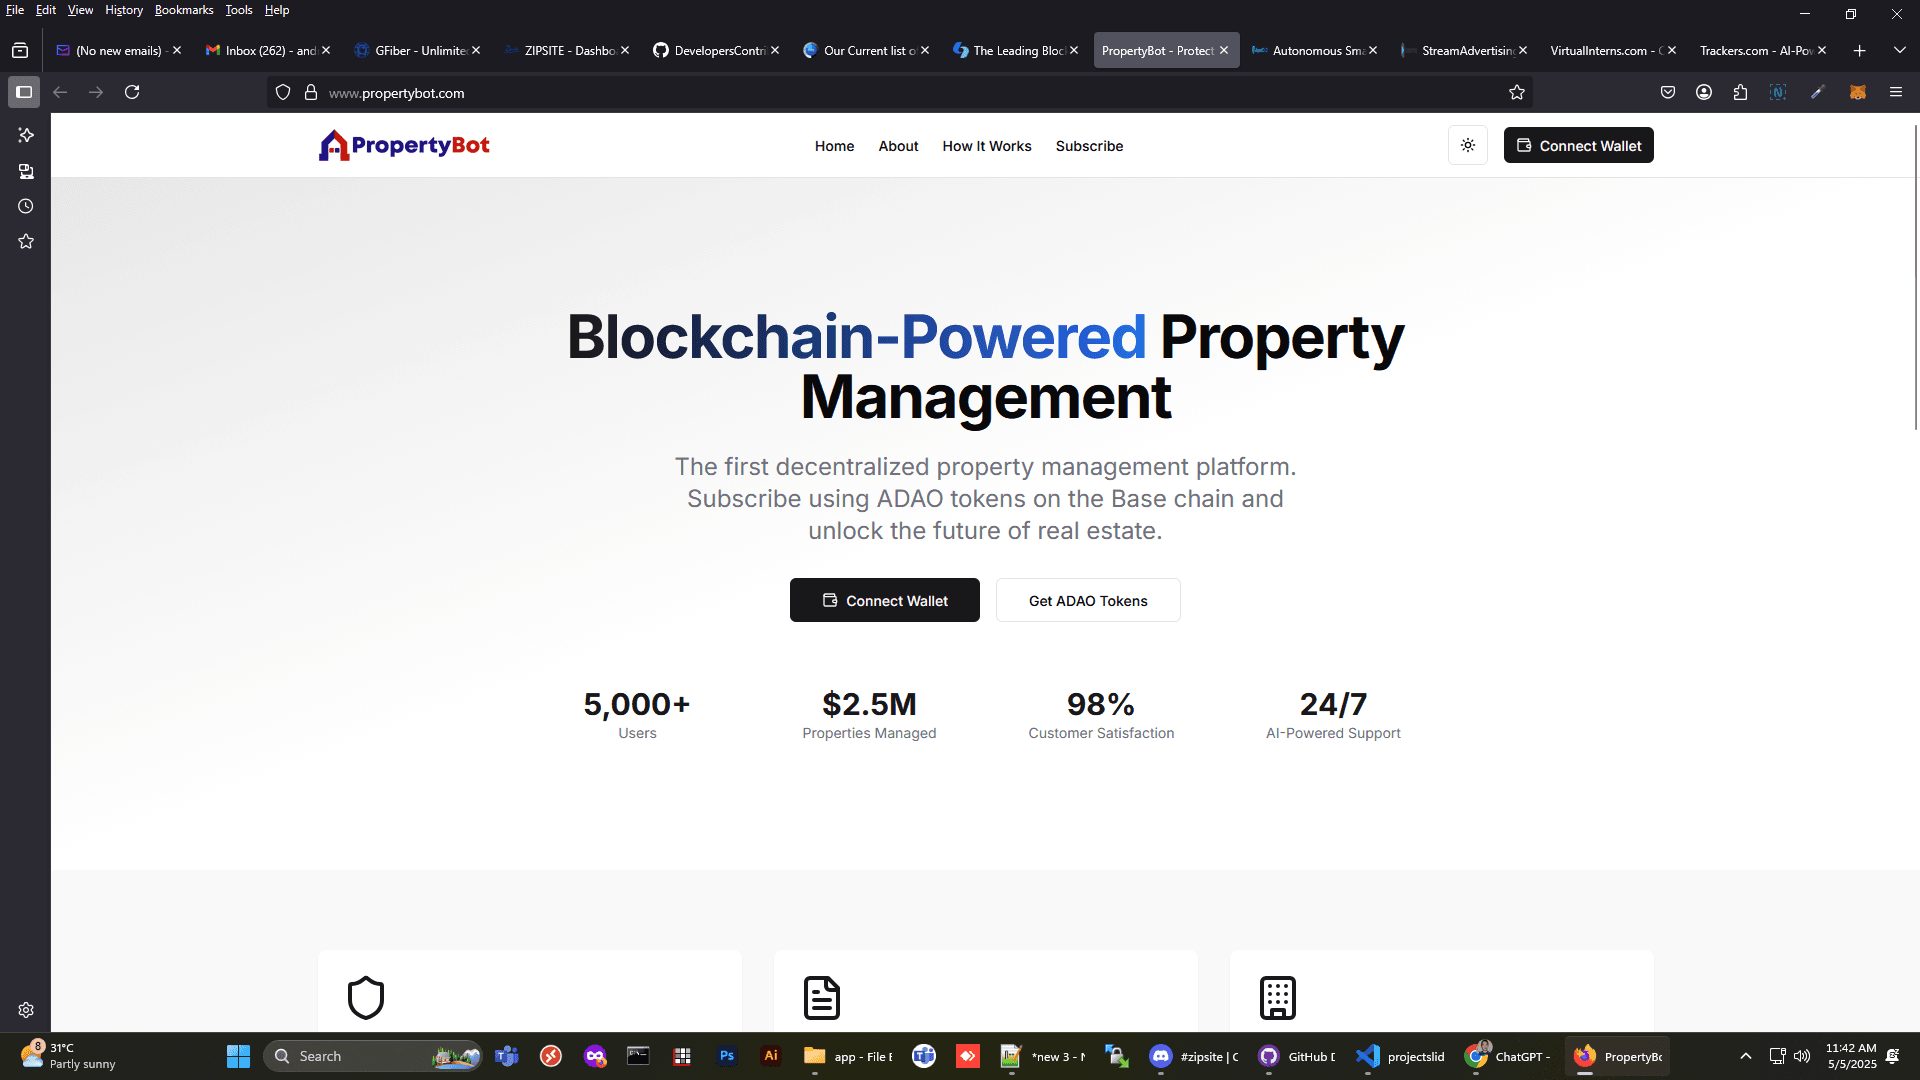Open Get ADAO Tokens
The height and width of the screenshot is (1080, 1920).
[1088, 600]
